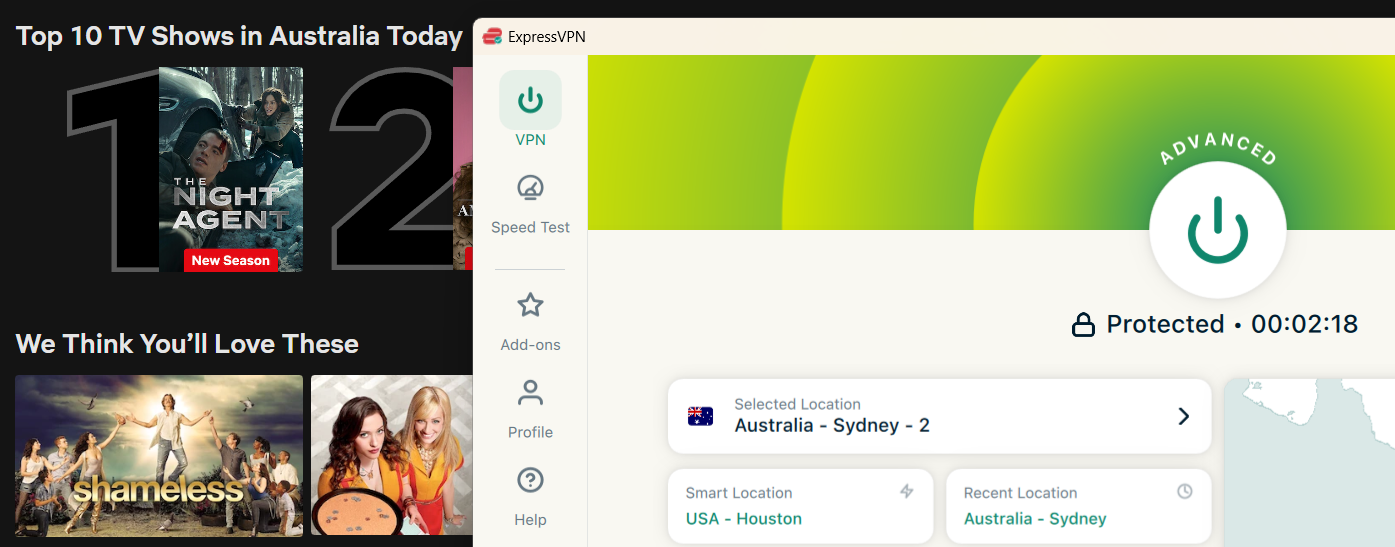Open the VPN tab in ExpressVPN sidebar
This screenshot has height=547, width=1395.
click(530, 110)
